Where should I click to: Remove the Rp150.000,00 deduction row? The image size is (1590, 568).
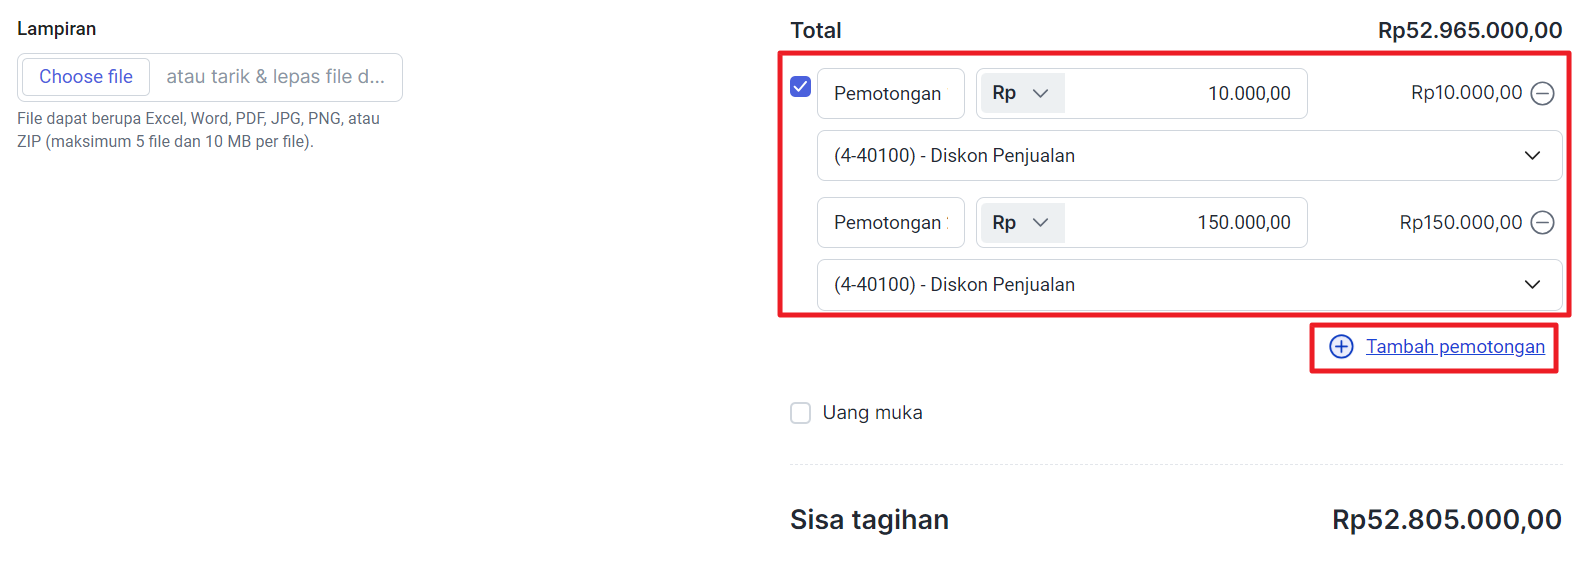click(1542, 223)
